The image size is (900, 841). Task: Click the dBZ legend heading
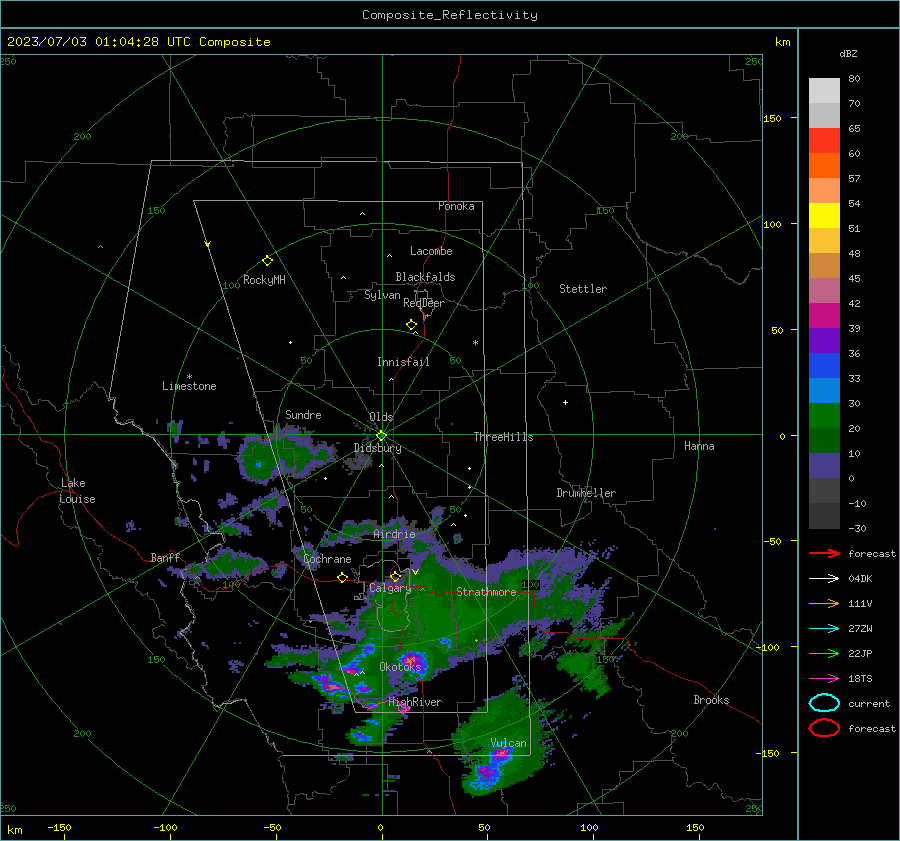coord(848,53)
